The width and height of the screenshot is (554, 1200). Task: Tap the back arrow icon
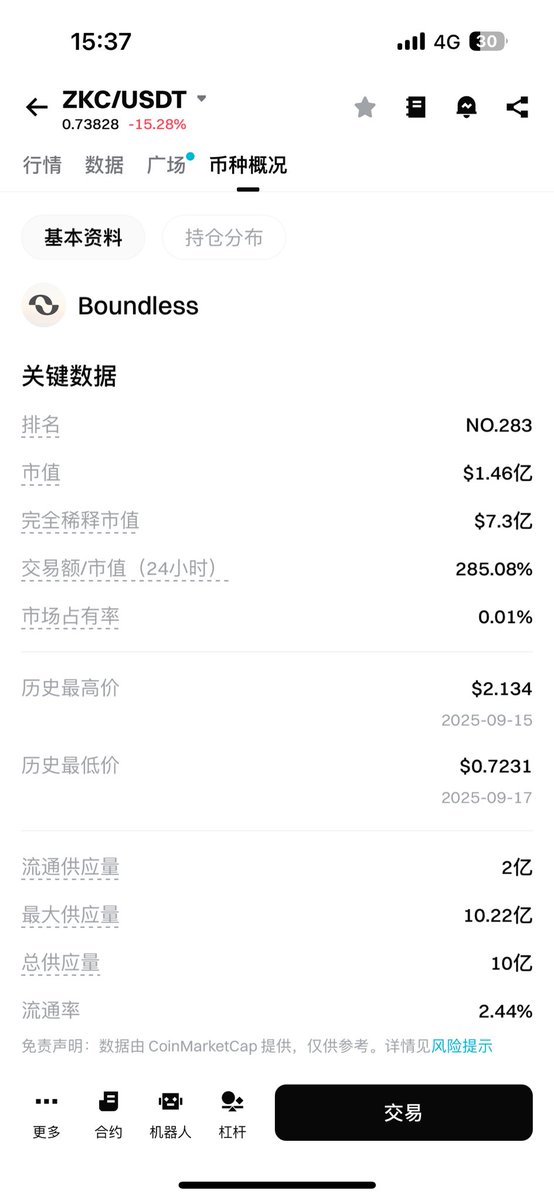click(37, 107)
